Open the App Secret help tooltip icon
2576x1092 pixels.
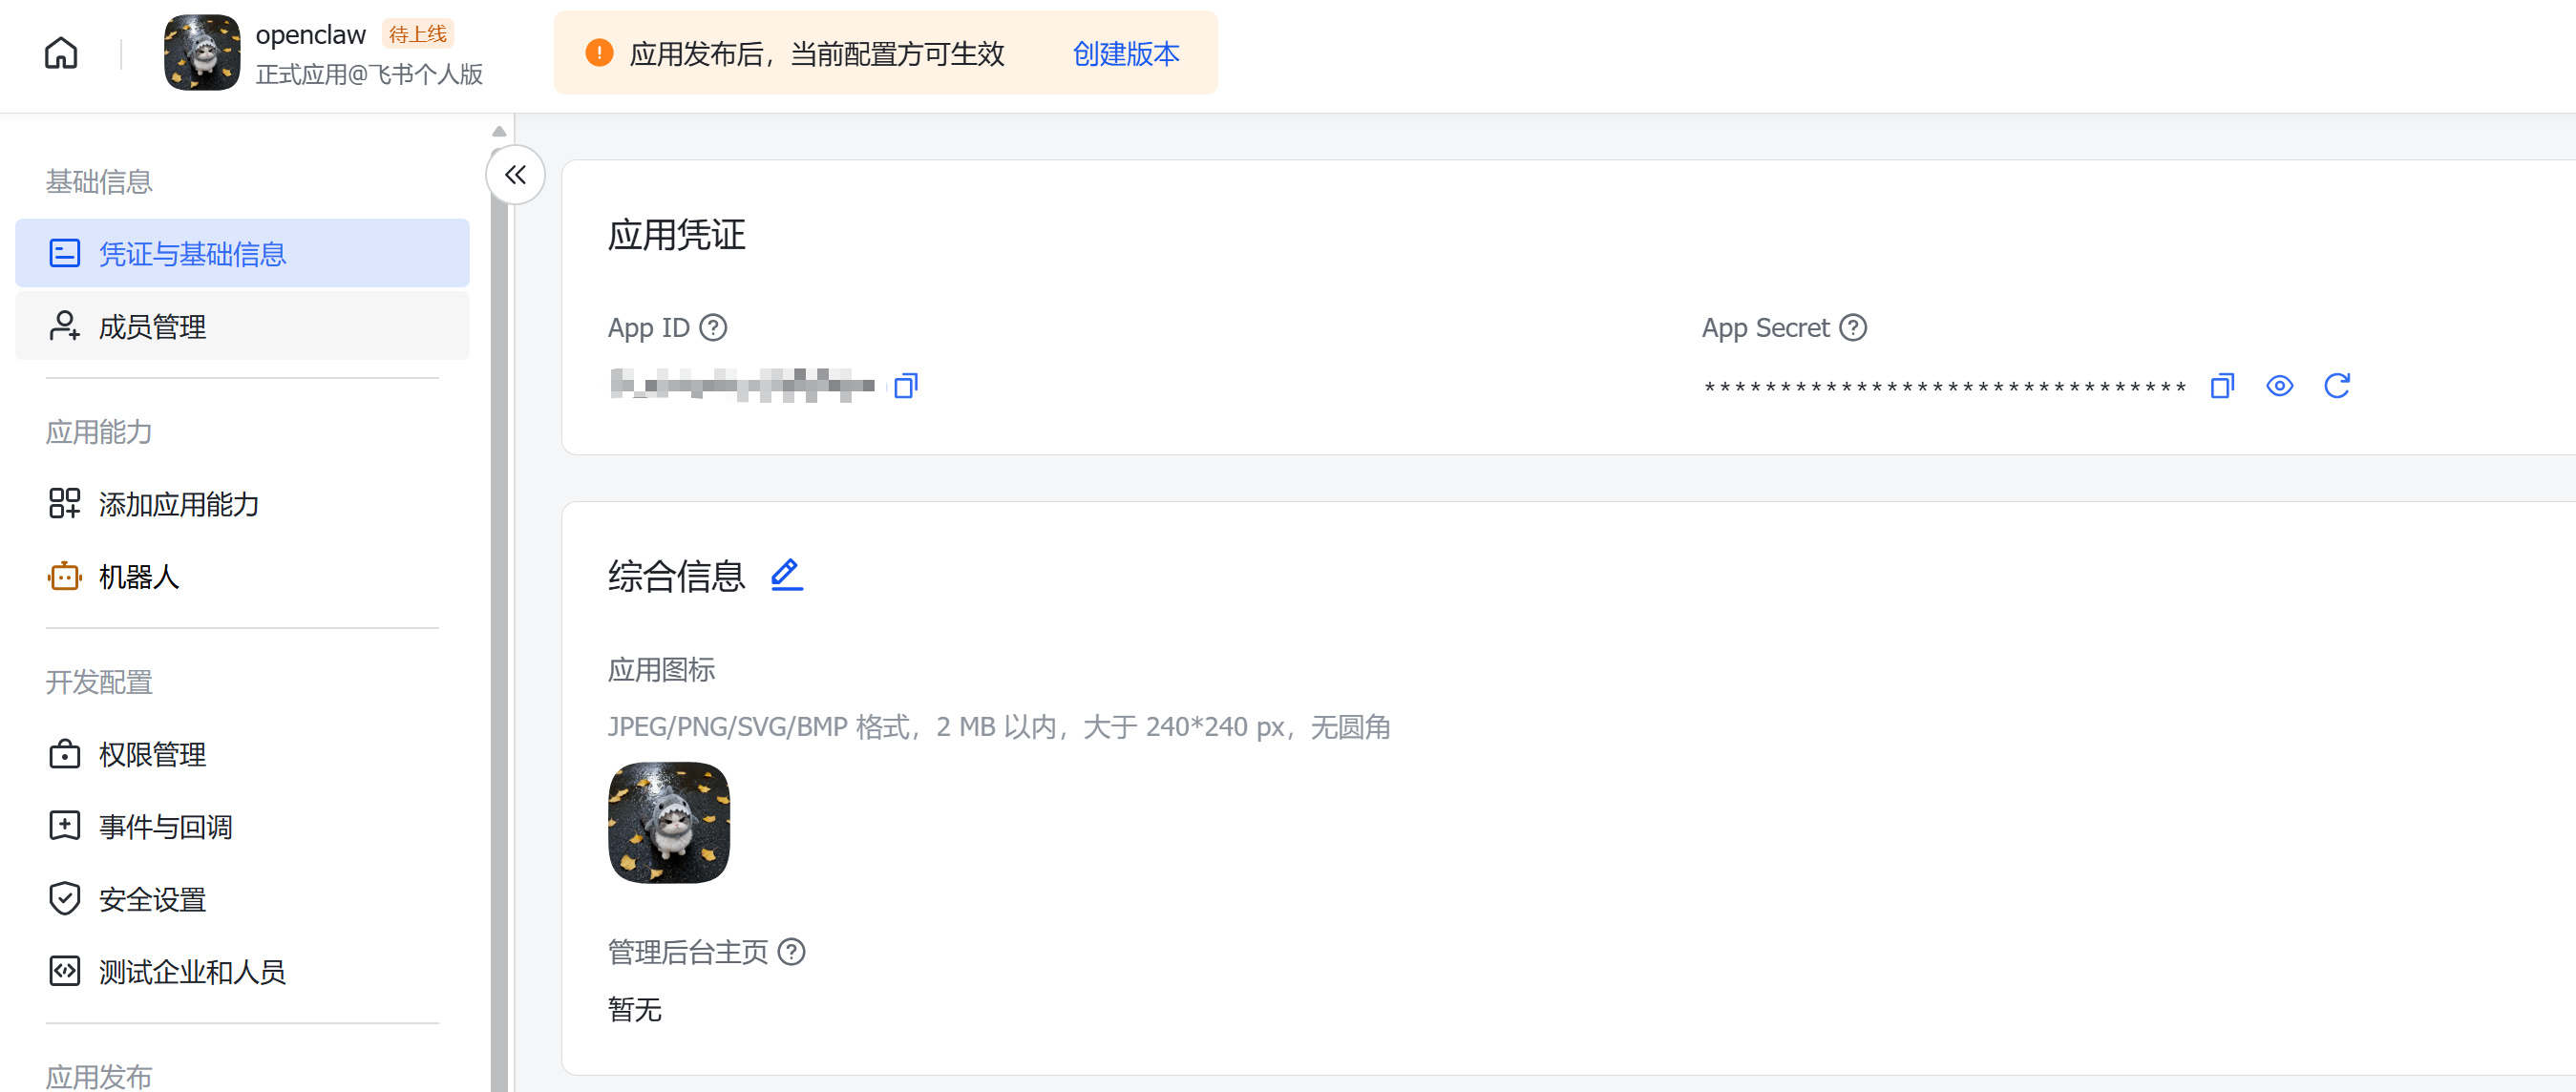point(1855,326)
